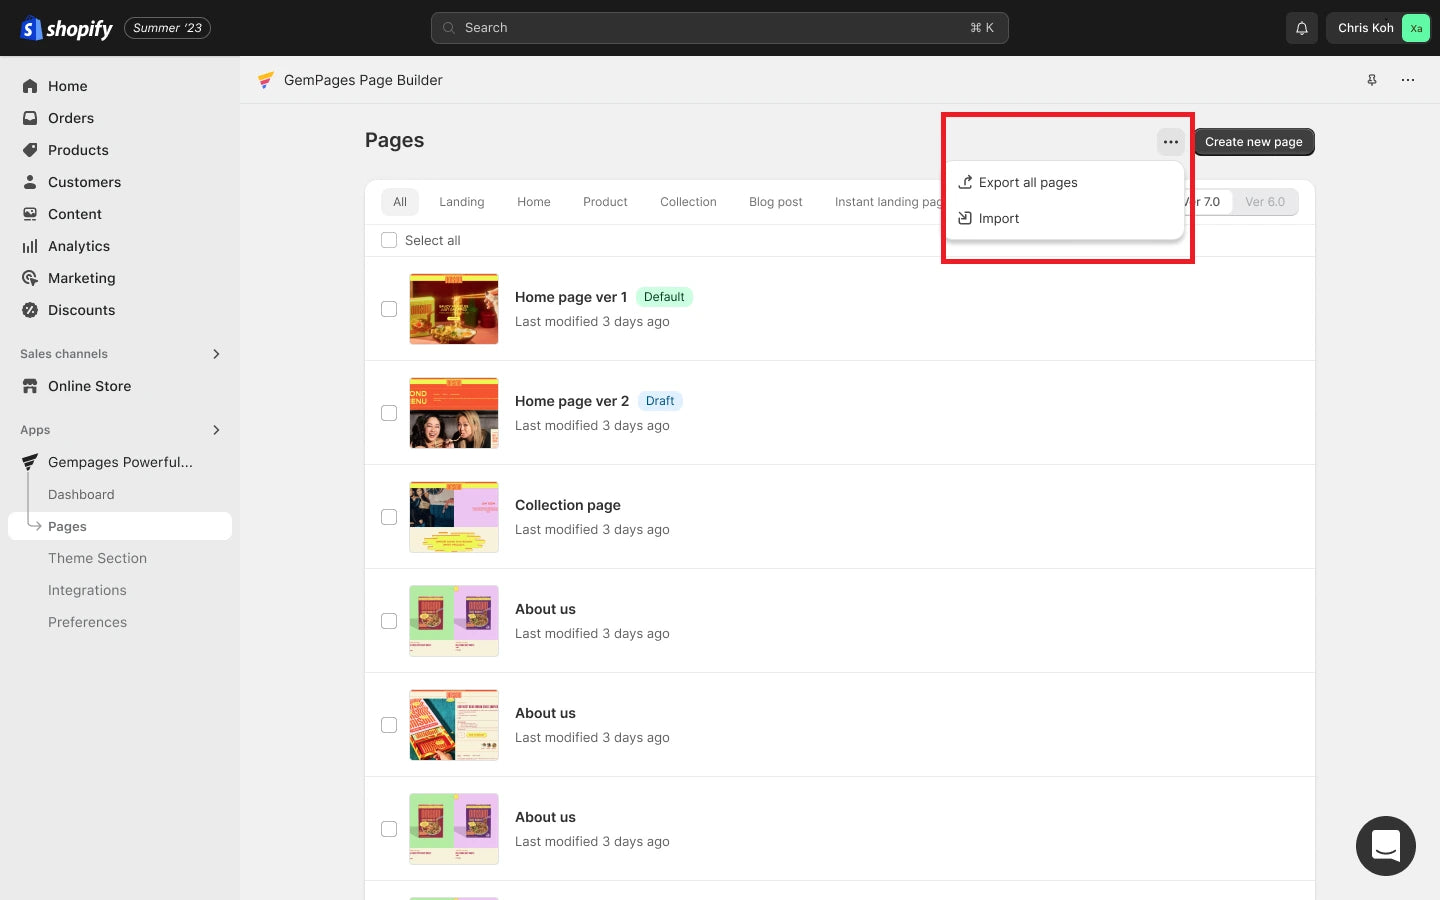The width and height of the screenshot is (1440, 900).
Task: Check the Collection page checkbox
Action: tap(389, 517)
